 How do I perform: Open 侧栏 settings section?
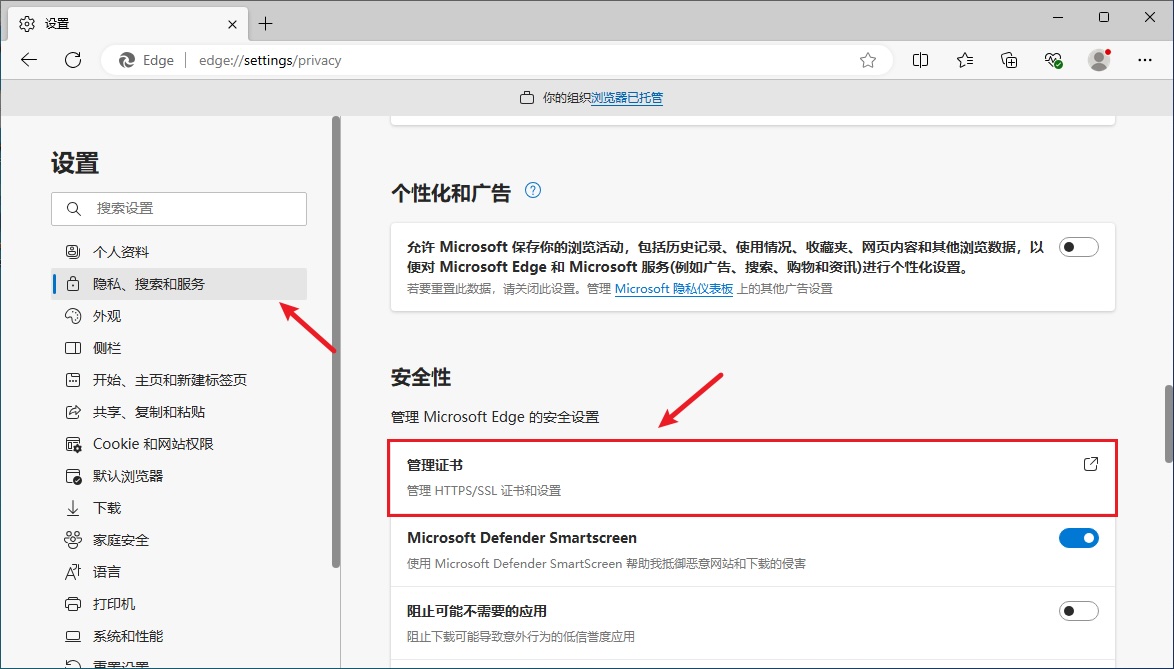point(179,348)
